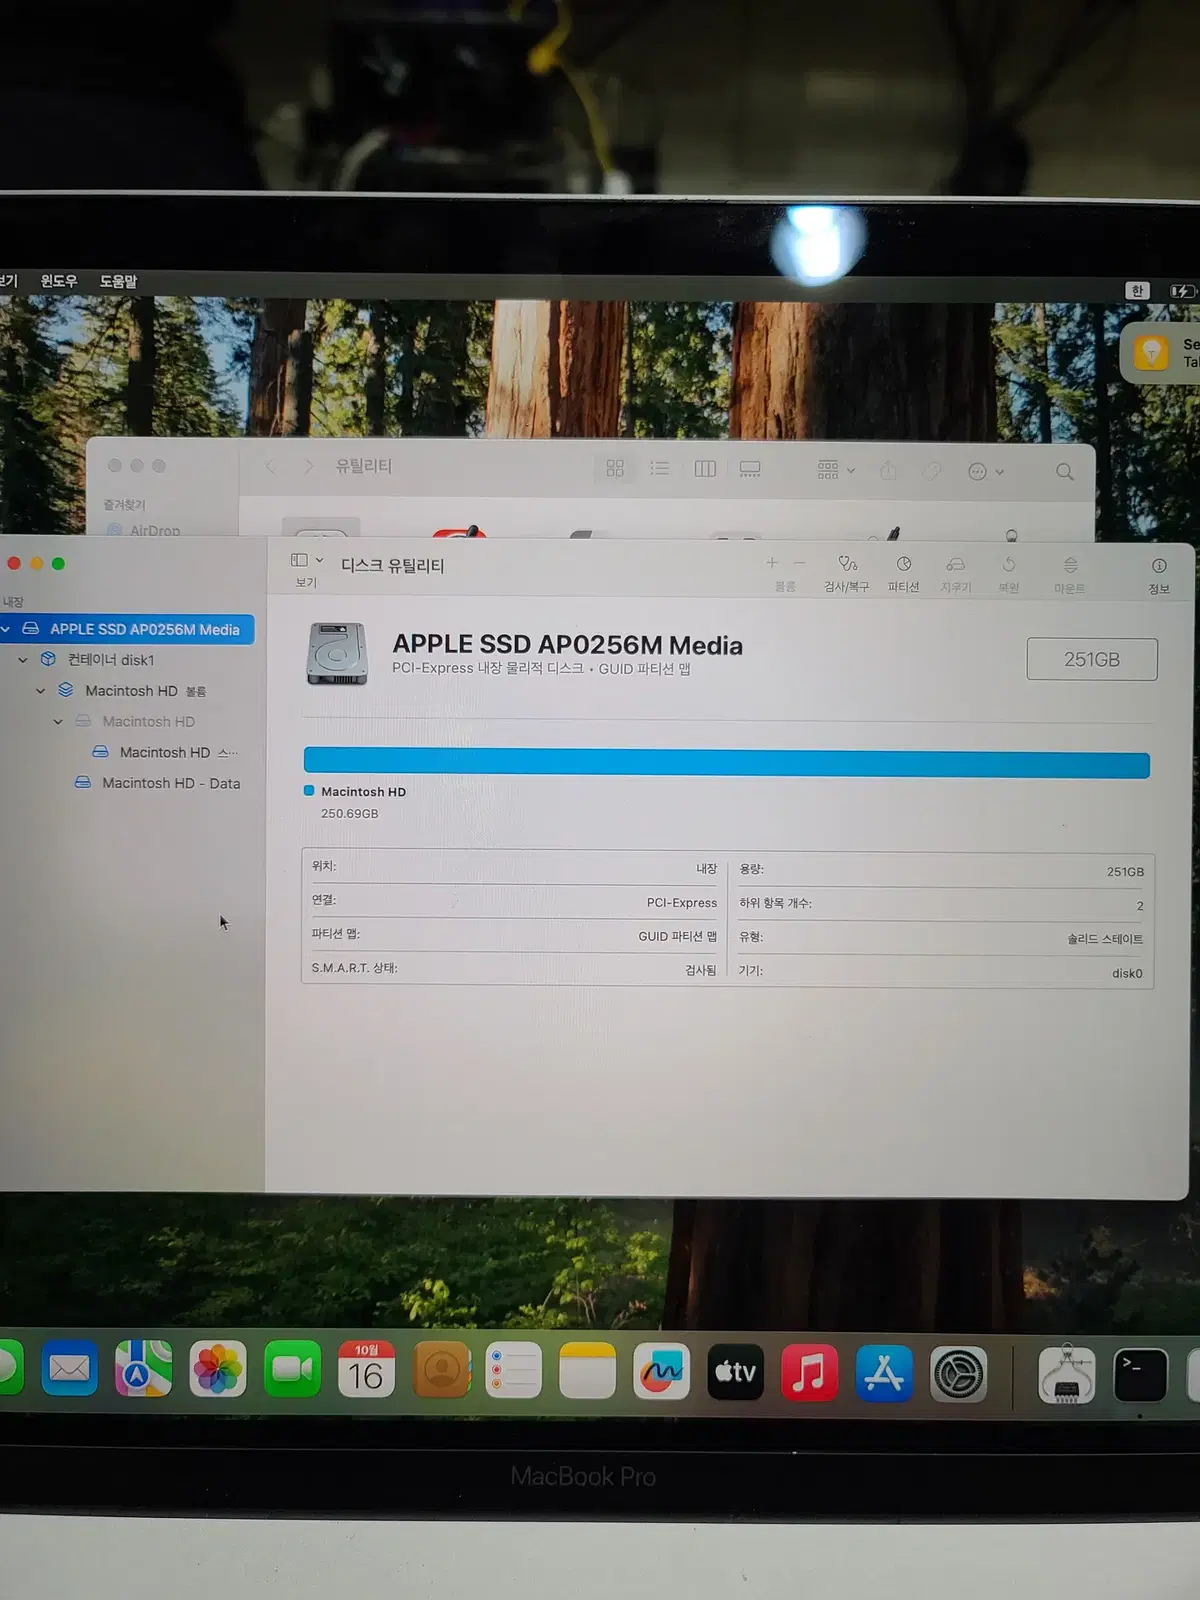Select Macintosh HD - Data volume
Image resolution: width=1200 pixels, height=1600 pixels.
click(171, 783)
